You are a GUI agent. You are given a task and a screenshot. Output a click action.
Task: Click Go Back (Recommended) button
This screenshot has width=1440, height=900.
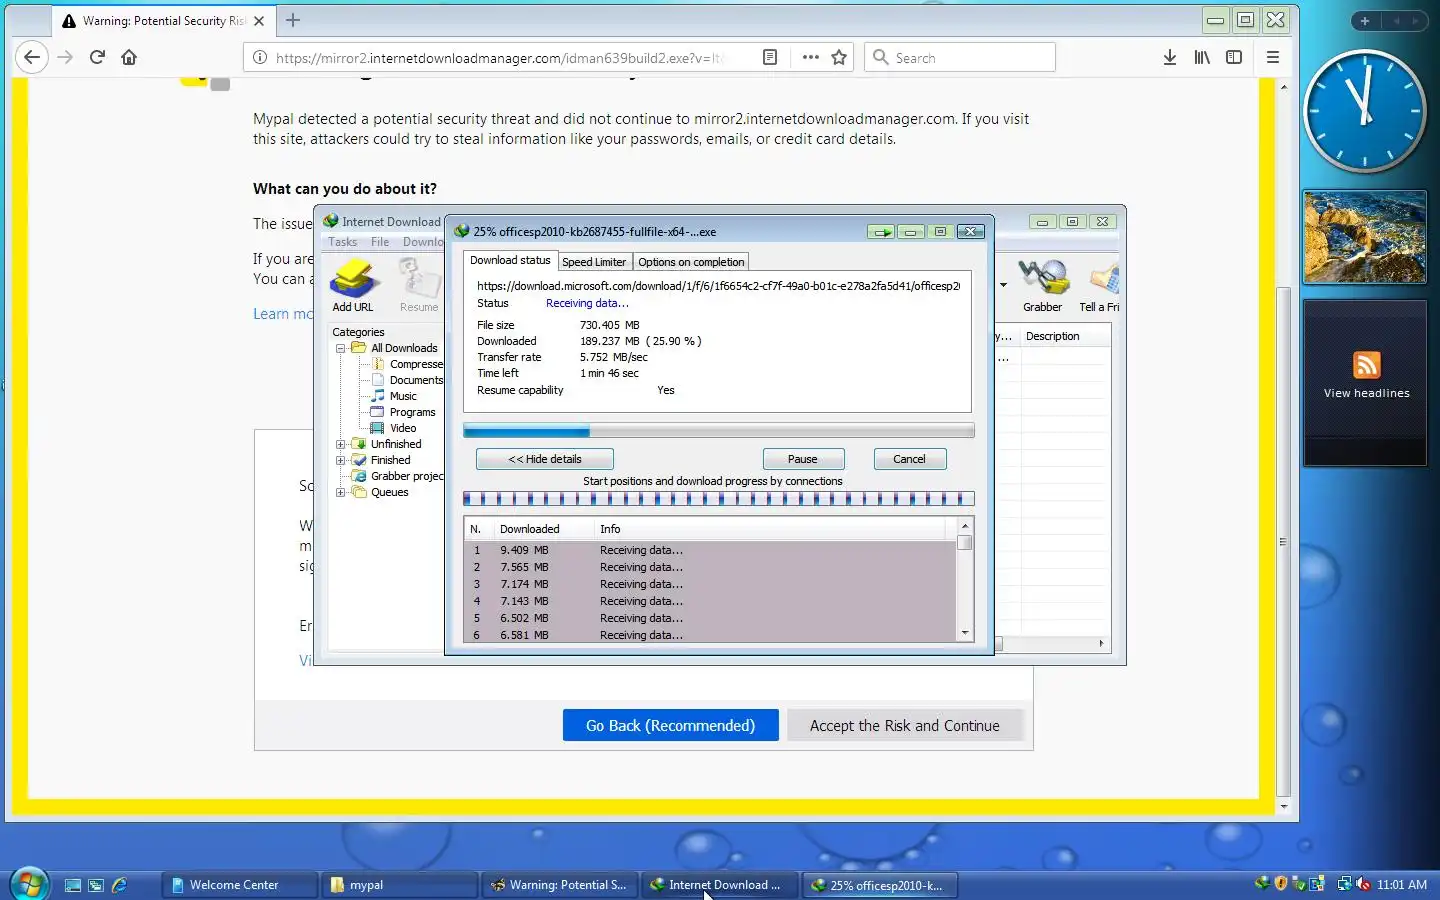pos(670,725)
